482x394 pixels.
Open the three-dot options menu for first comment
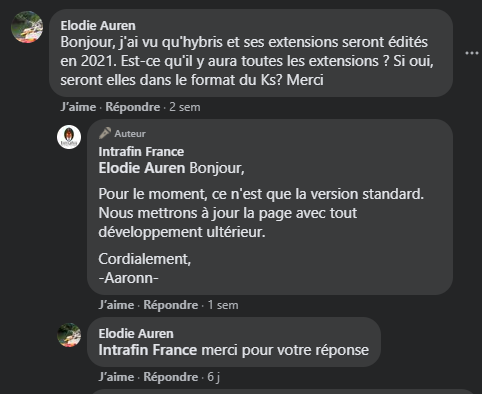coord(472,53)
